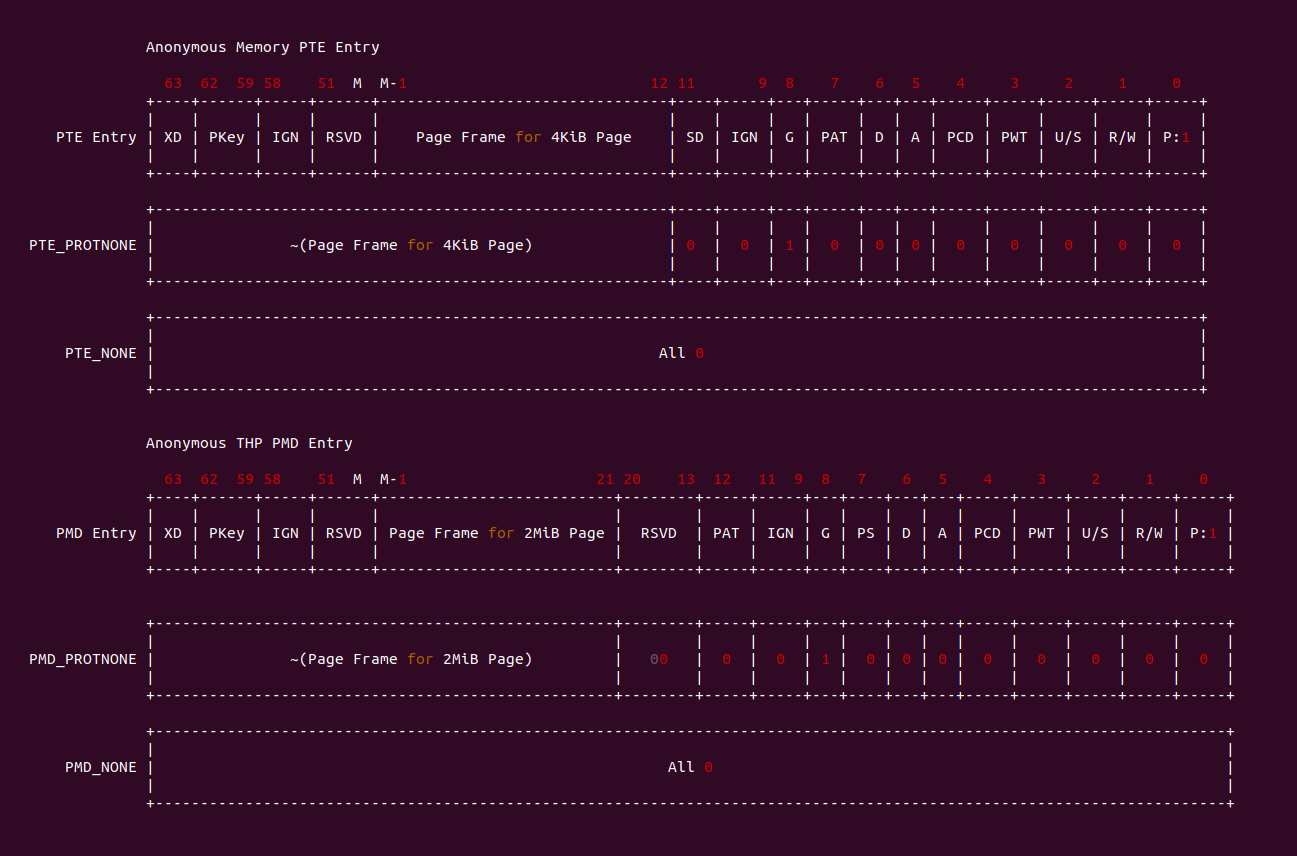Click the 'Anonymous THP PMD Entry' heading
The width and height of the screenshot is (1297, 856).
[249, 443]
